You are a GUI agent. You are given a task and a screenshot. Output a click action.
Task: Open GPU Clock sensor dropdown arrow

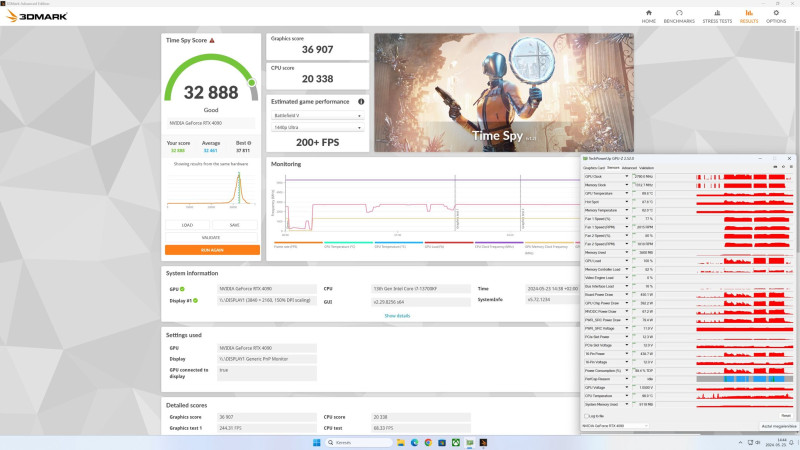click(627, 177)
